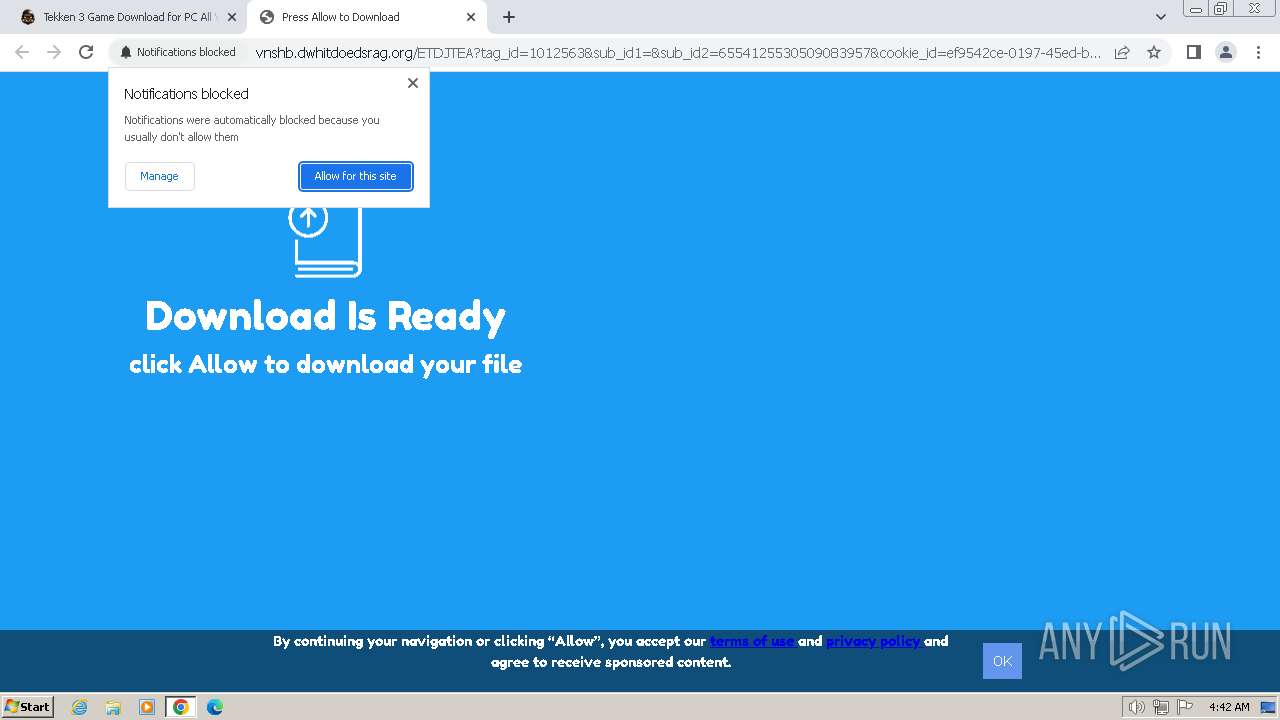The width and height of the screenshot is (1280, 720).
Task: Click Allow for this site button
Action: [x=355, y=176]
